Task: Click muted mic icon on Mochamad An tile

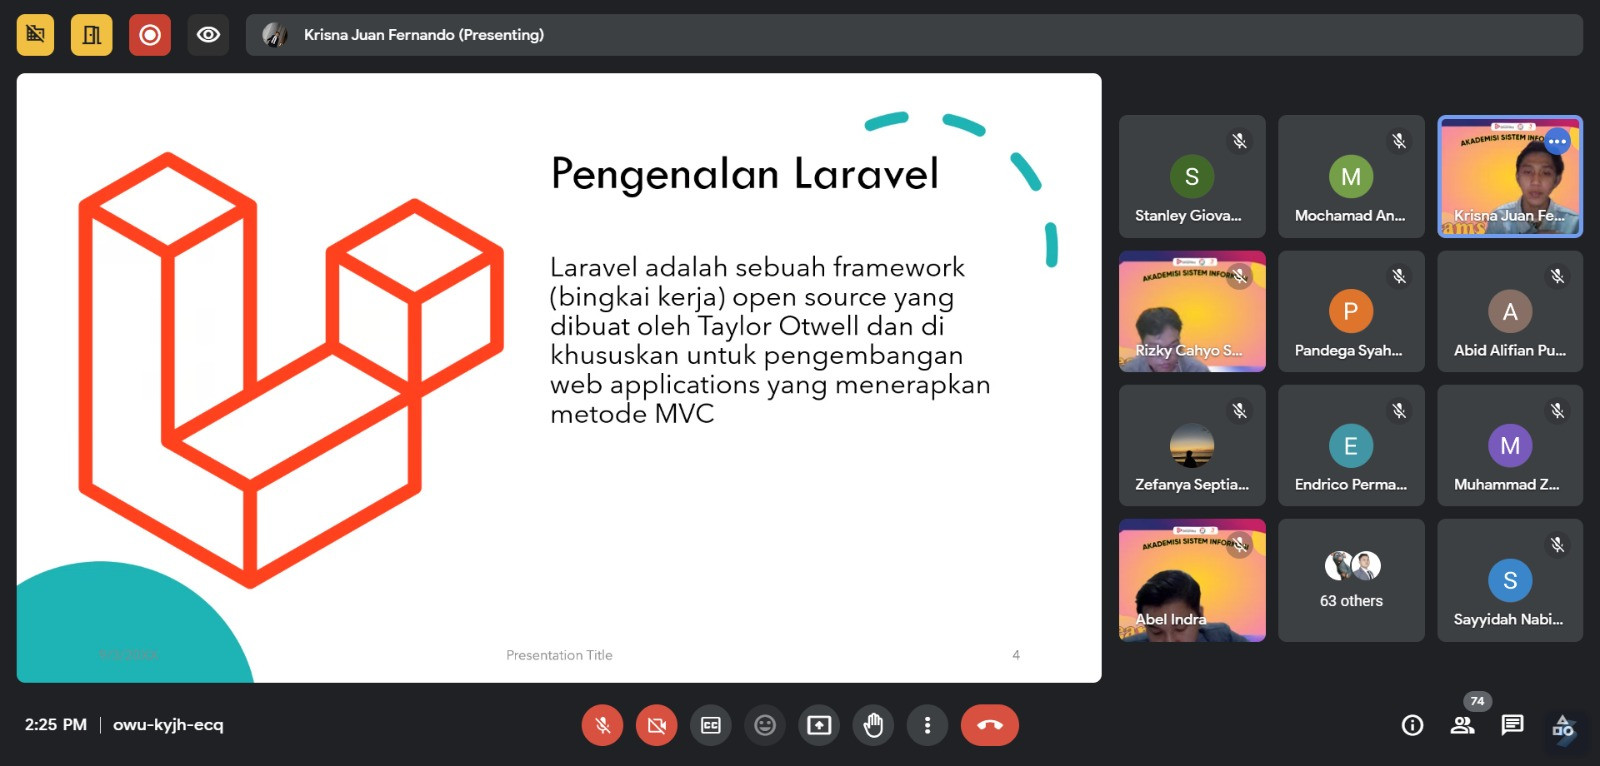Action: pyautogui.click(x=1399, y=141)
